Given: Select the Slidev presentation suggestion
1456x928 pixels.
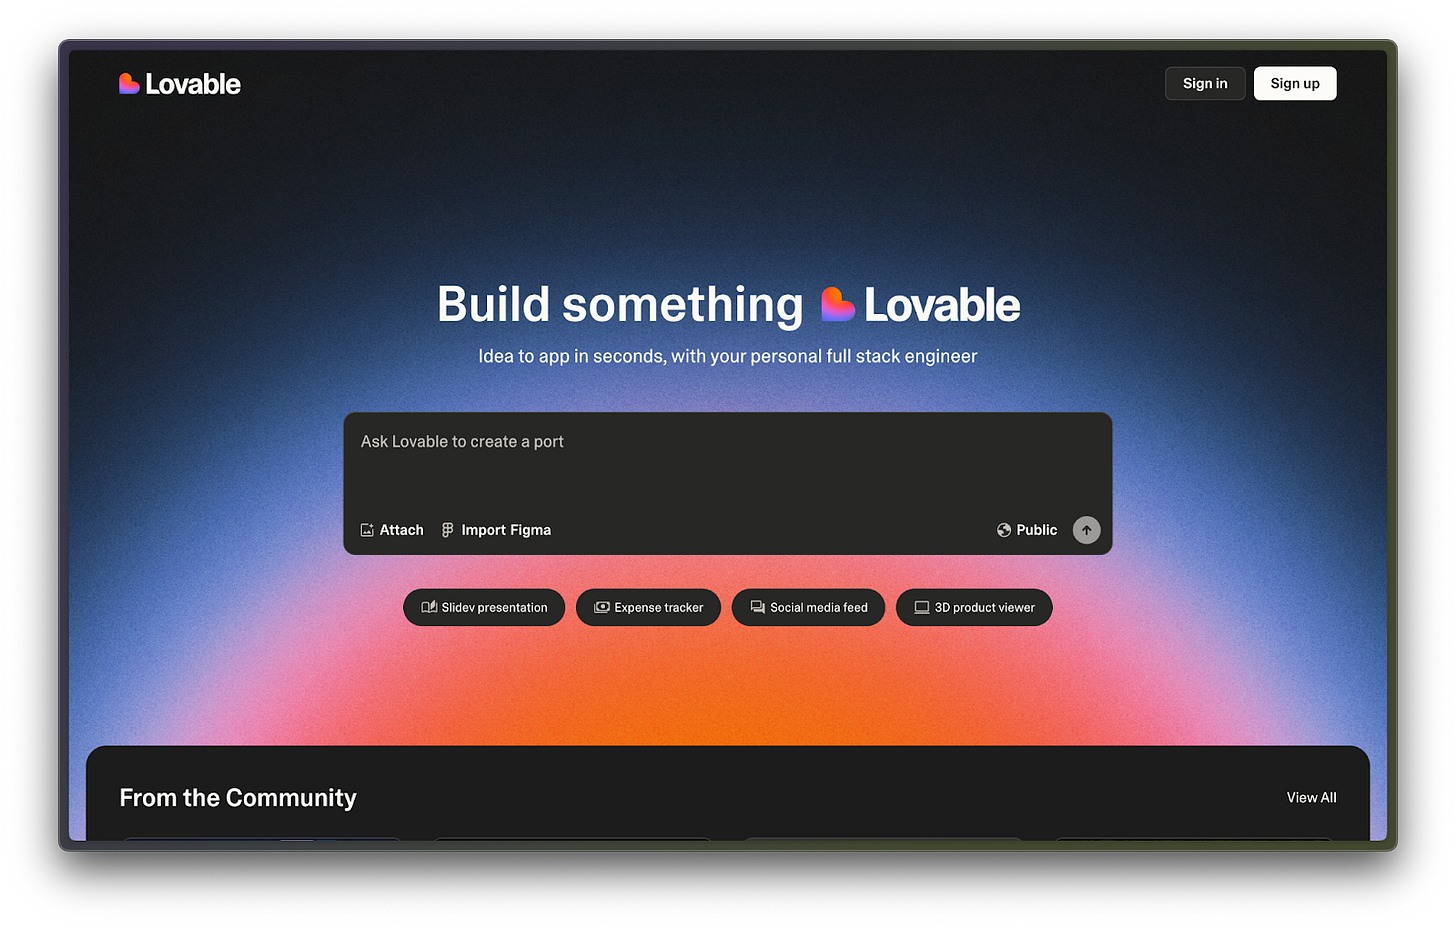Looking at the screenshot, I should click(484, 607).
